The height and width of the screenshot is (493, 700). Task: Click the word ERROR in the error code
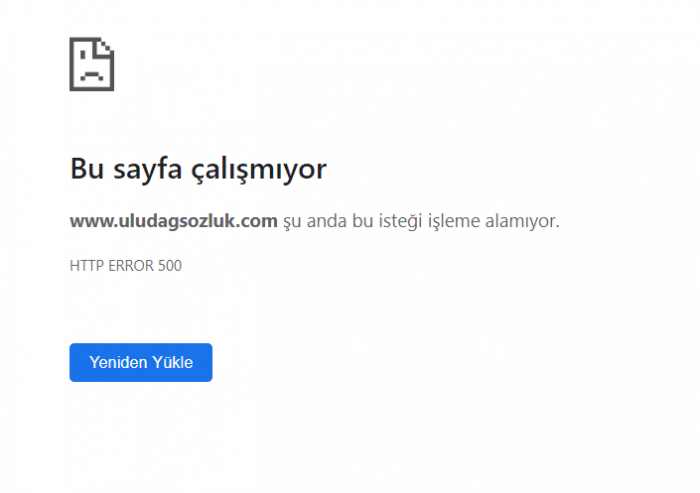[x=131, y=266]
